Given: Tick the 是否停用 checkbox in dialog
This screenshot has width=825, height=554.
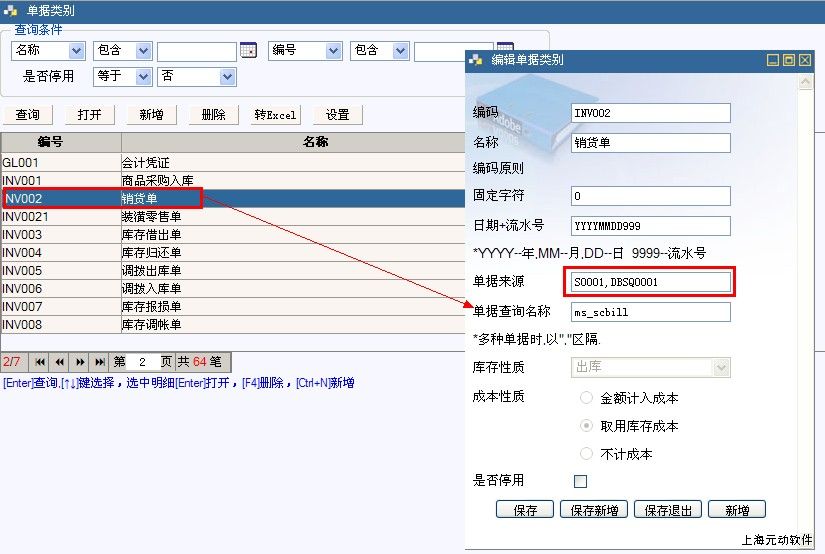Looking at the screenshot, I should click(580, 481).
